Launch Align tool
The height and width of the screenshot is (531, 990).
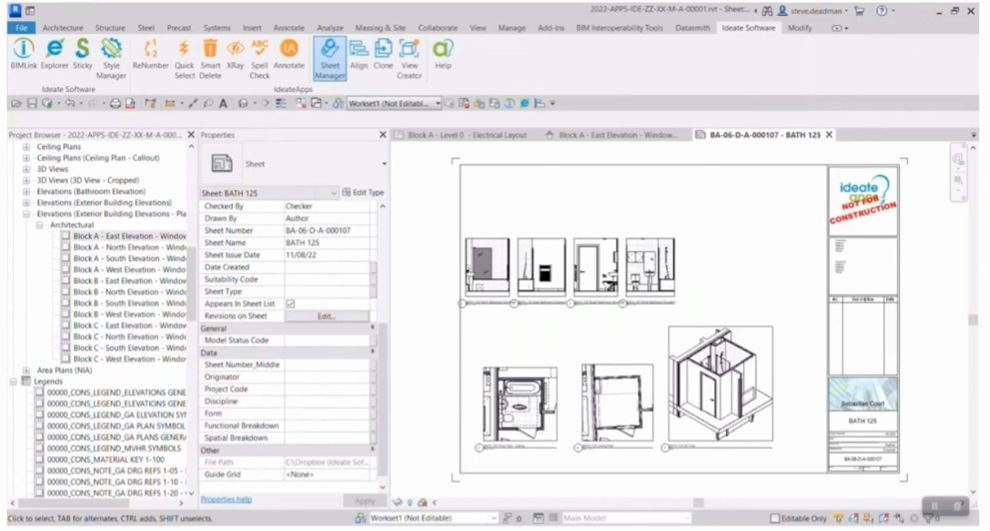359,54
